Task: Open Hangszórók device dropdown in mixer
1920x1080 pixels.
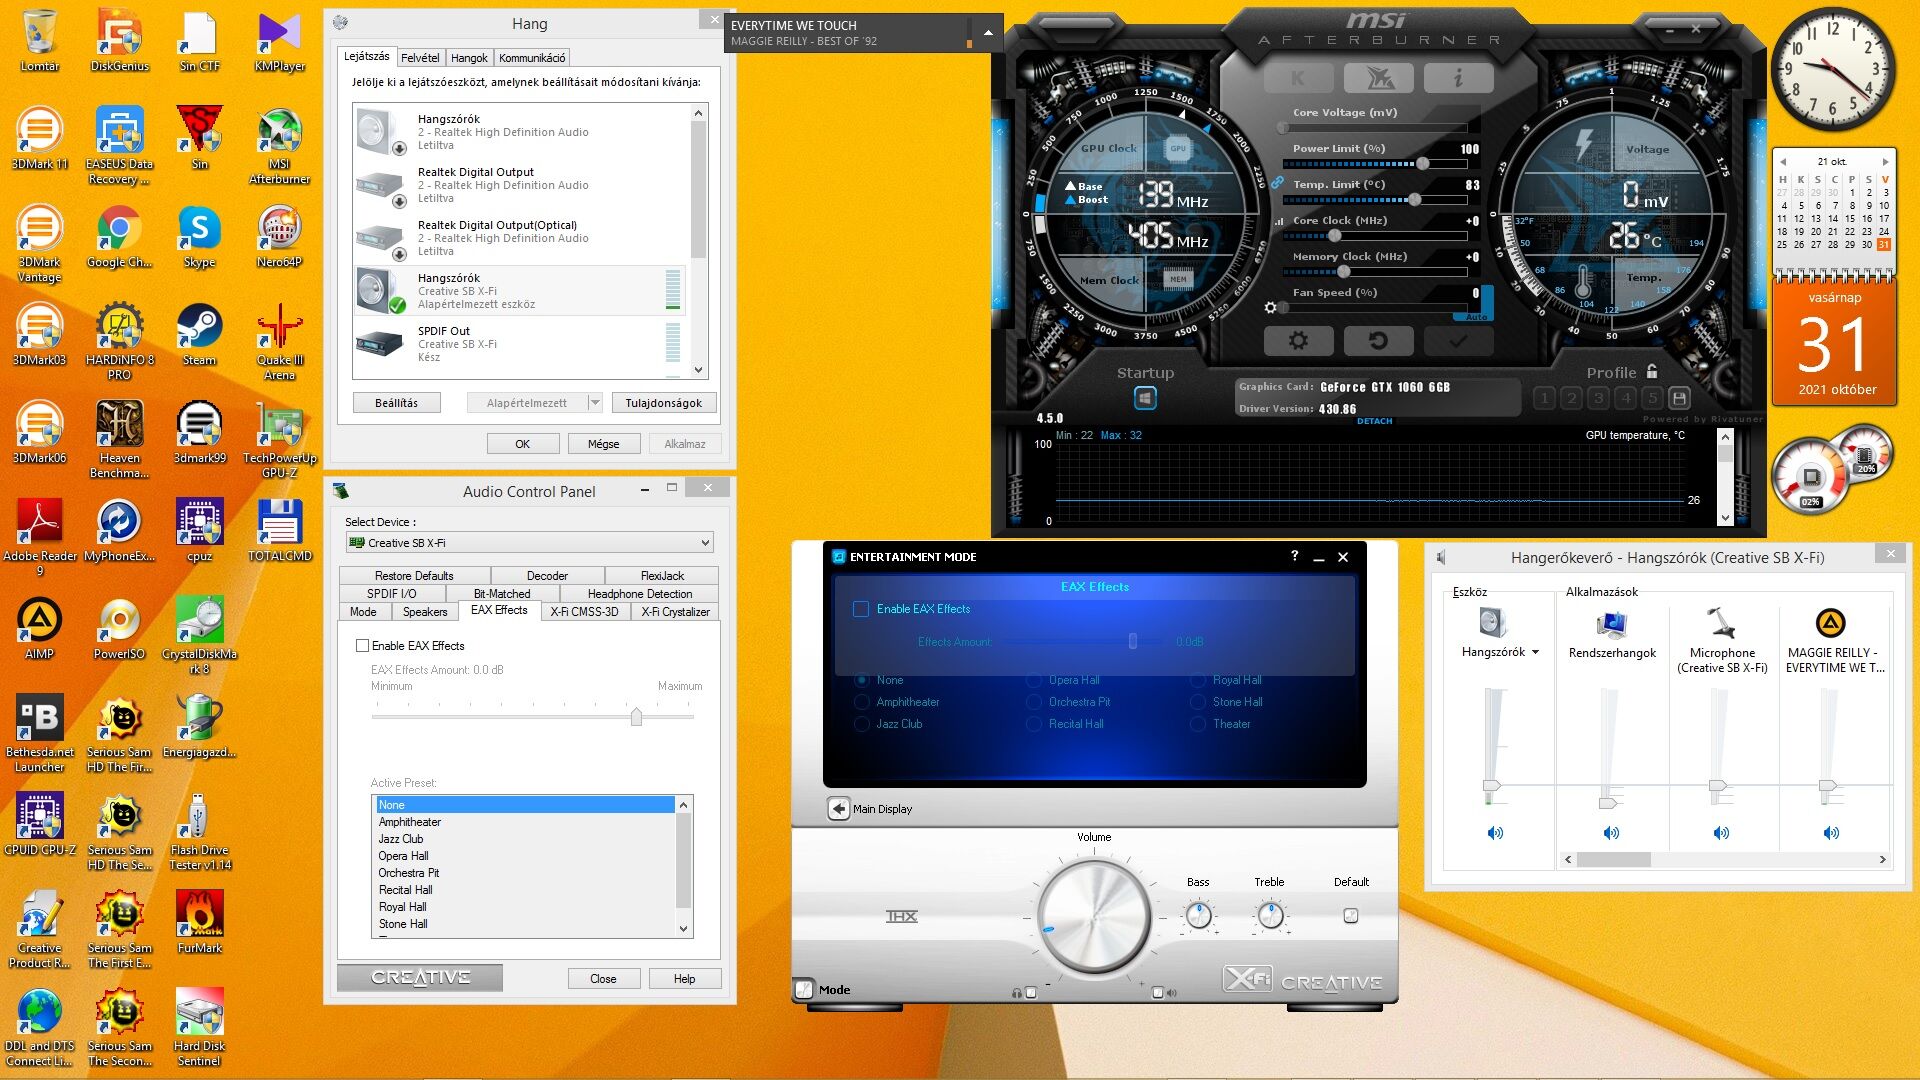Action: click(x=1535, y=652)
